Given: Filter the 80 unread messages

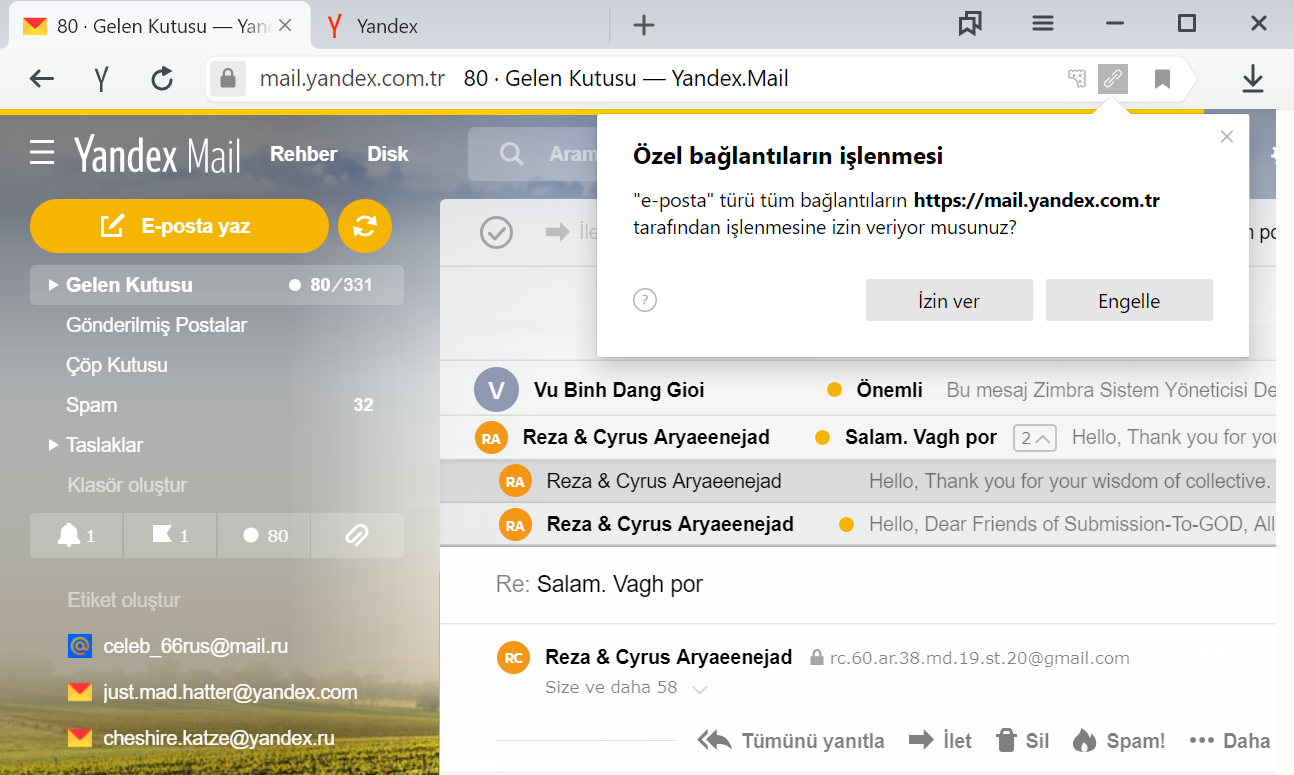Looking at the screenshot, I should click(264, 535).
